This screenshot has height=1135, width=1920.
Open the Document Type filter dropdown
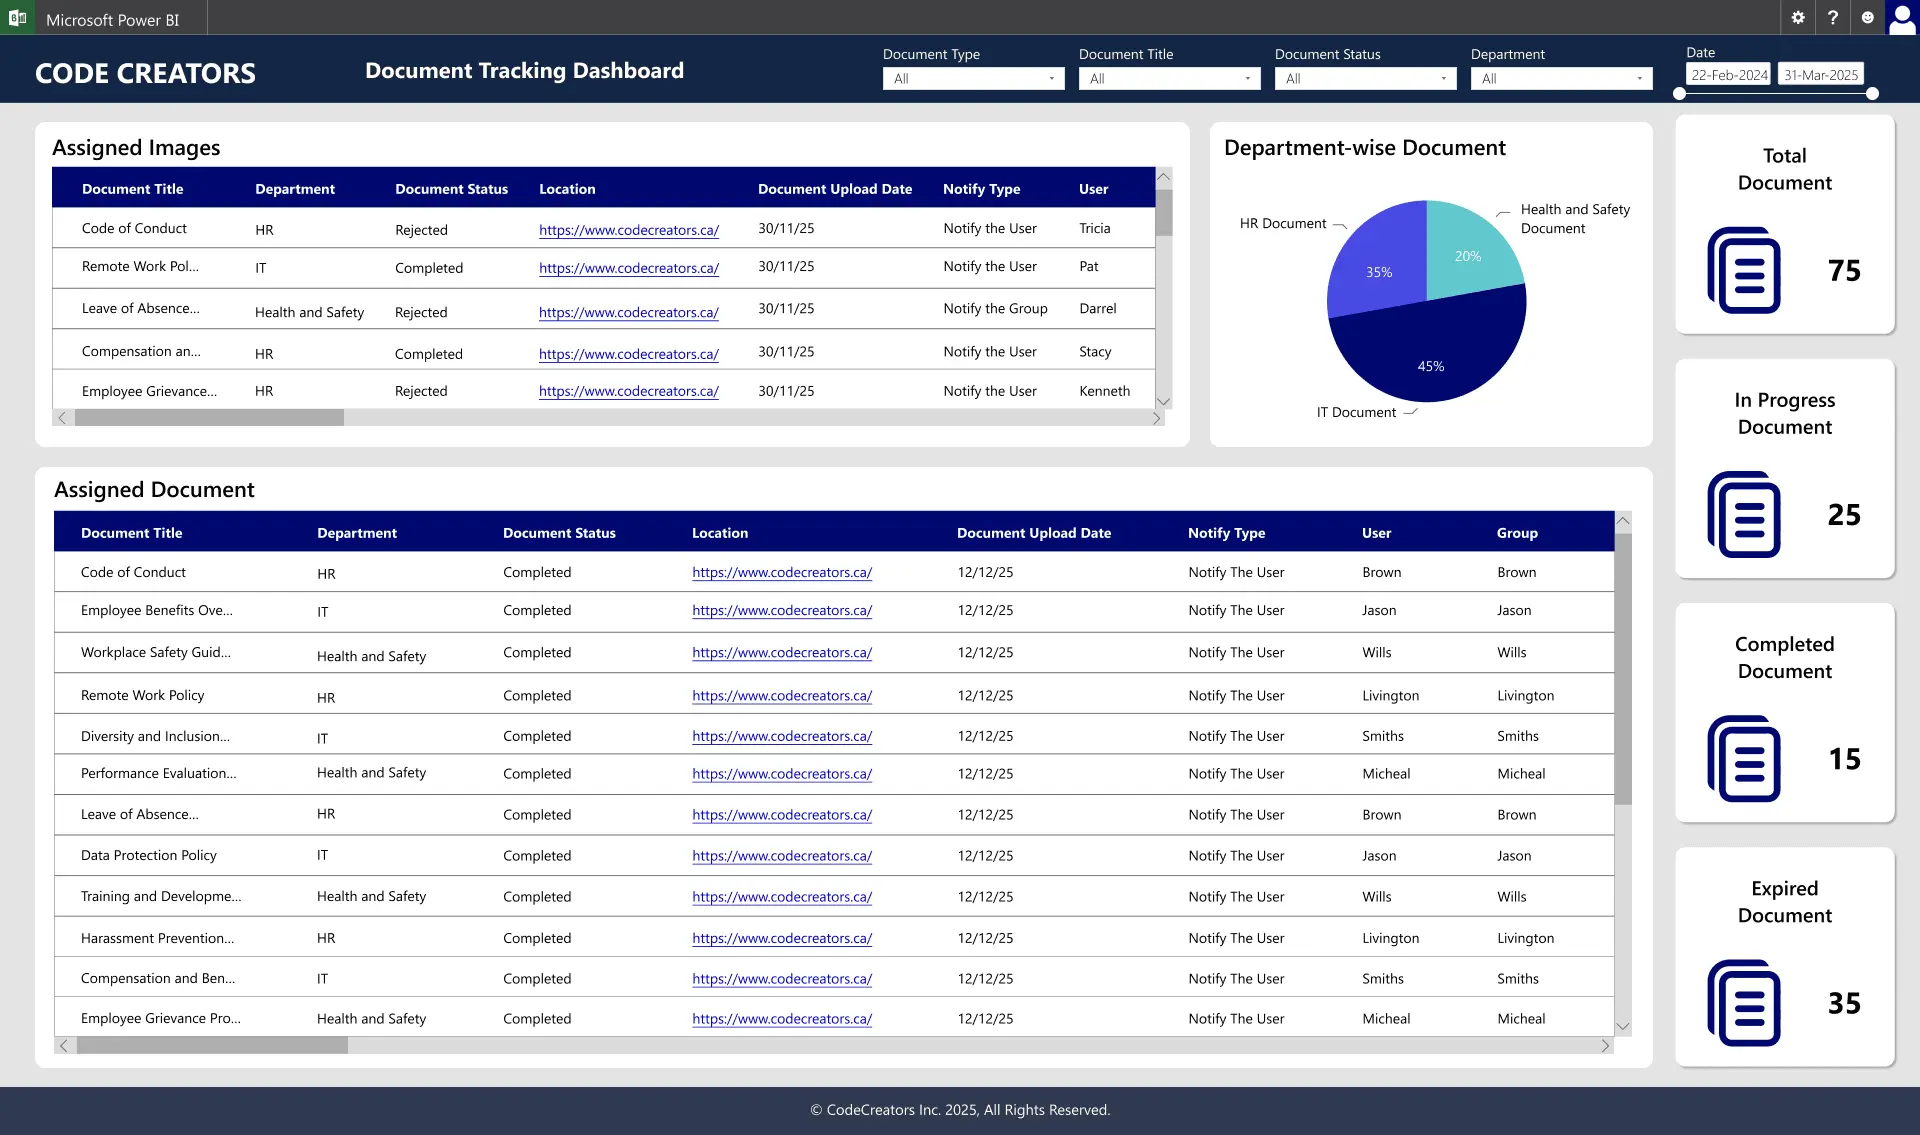pyautogui.click(x=1052, y=78)
